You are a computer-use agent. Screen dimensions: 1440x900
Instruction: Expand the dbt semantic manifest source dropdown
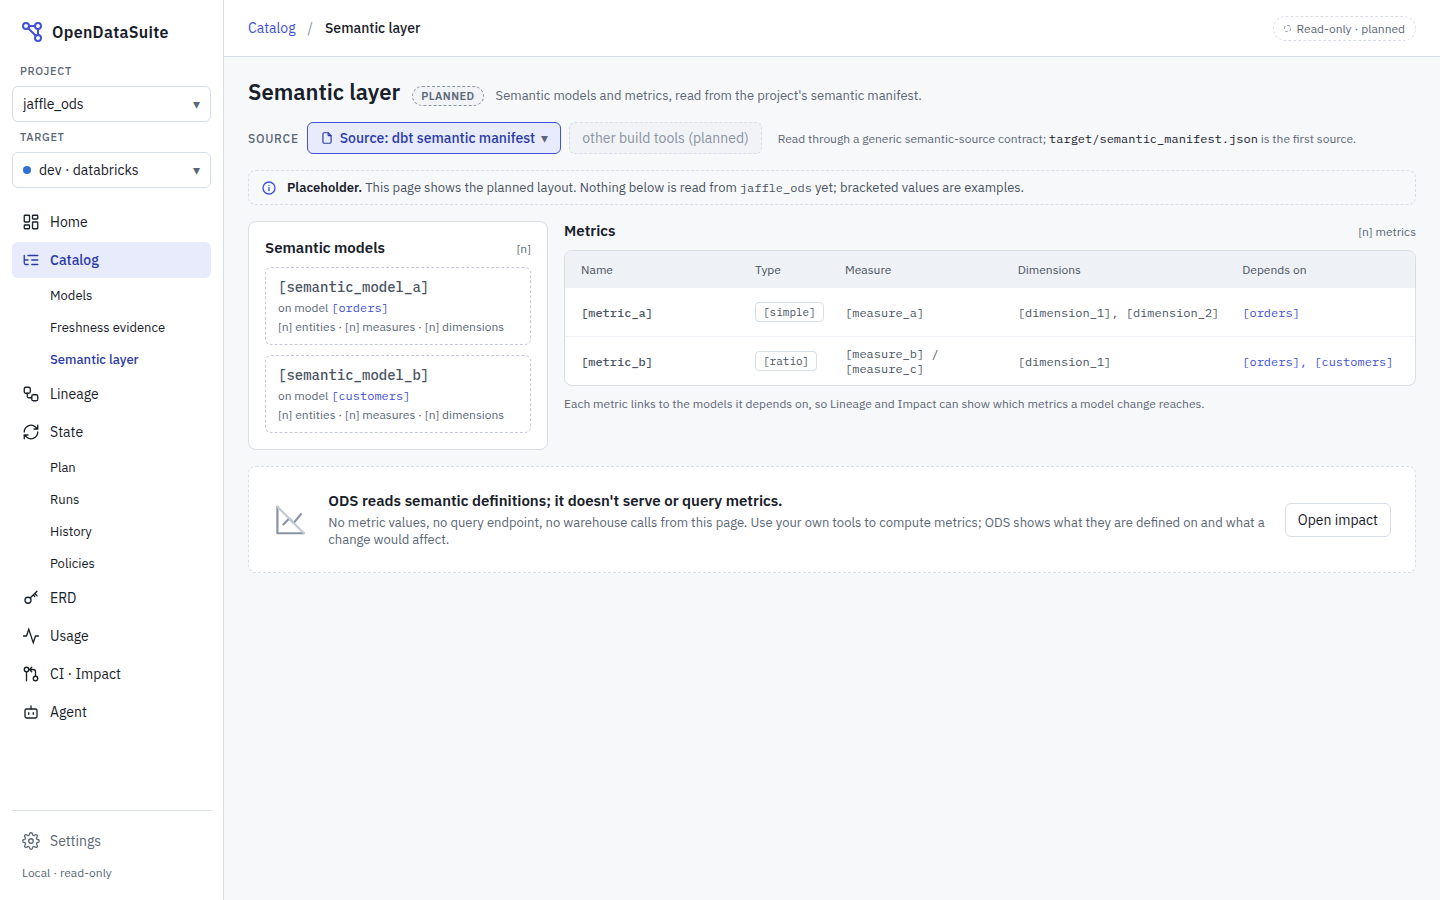click(x=434, y=138)
